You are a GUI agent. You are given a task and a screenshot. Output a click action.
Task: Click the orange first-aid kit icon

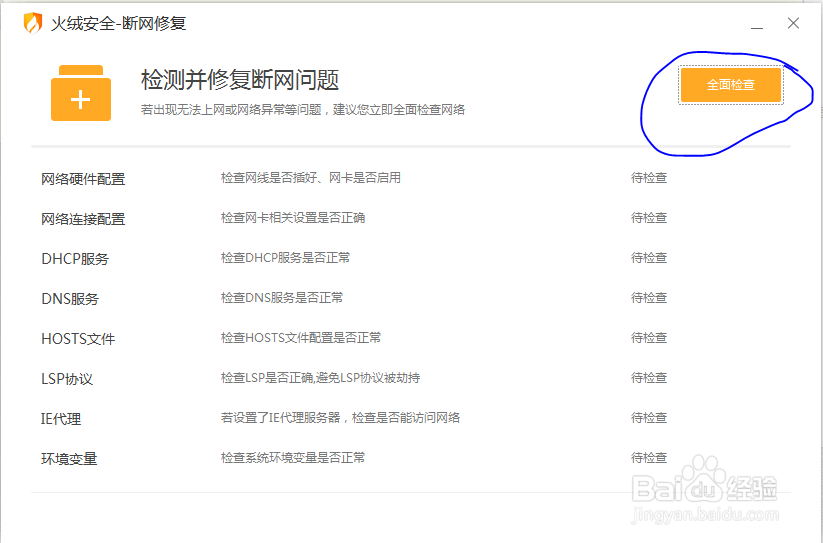tap(81, 93)
